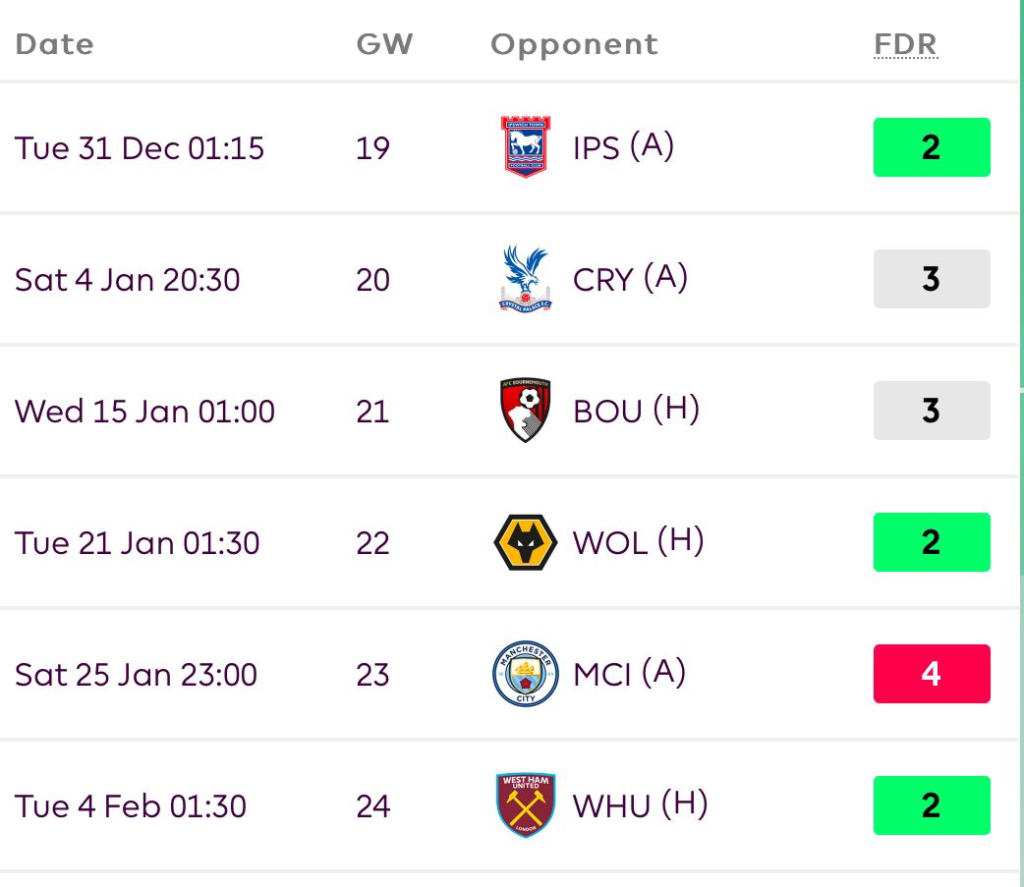Click the MCI (A) opponent text

pyautogui.click(x=629, y=674)
